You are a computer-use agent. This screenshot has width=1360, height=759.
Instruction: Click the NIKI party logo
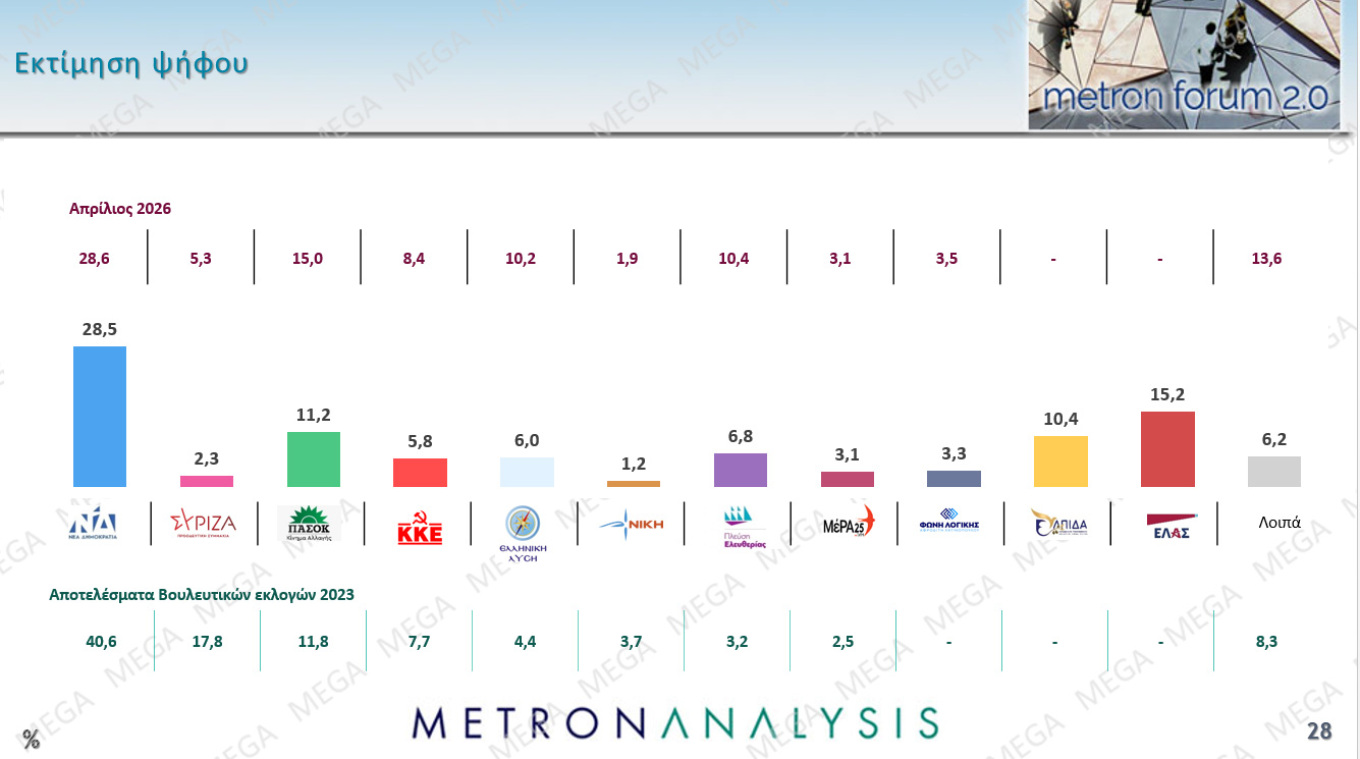coord(629,522)
